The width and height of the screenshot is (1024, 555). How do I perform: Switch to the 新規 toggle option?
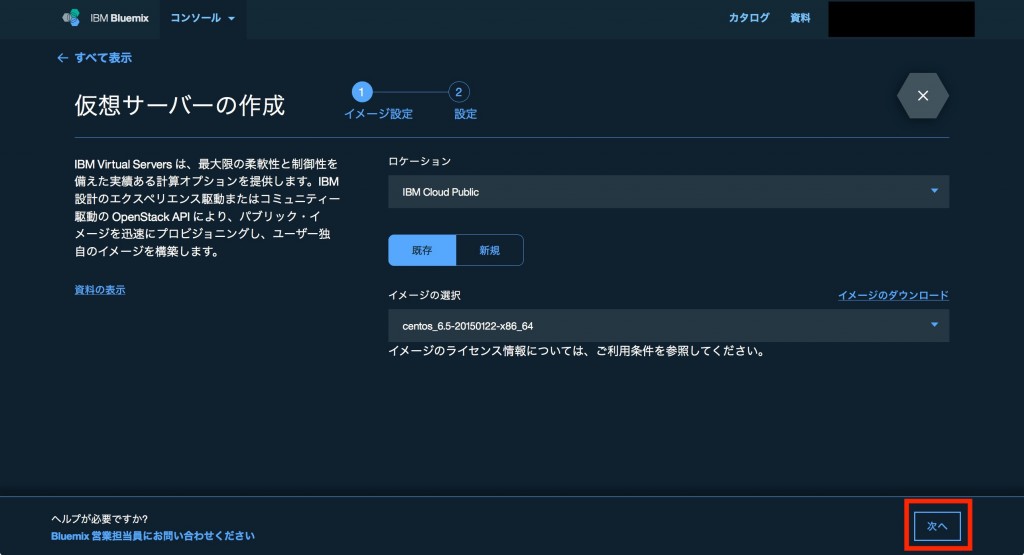point(489,250)
